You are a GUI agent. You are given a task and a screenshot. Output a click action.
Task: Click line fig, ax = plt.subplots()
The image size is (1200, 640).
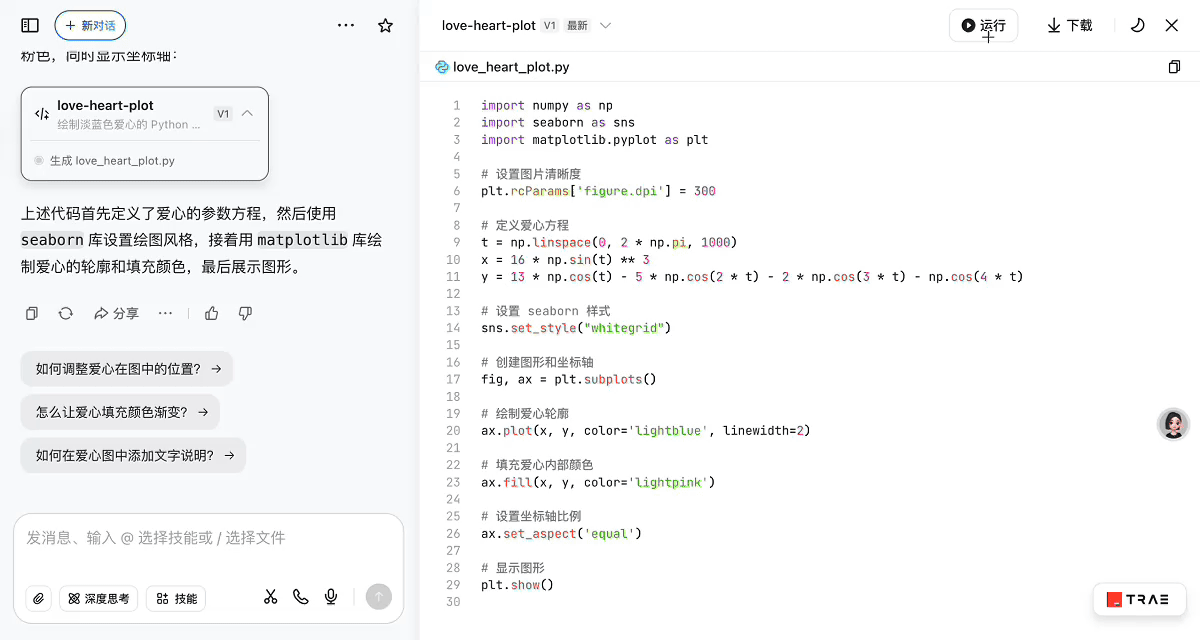point(568,379)
